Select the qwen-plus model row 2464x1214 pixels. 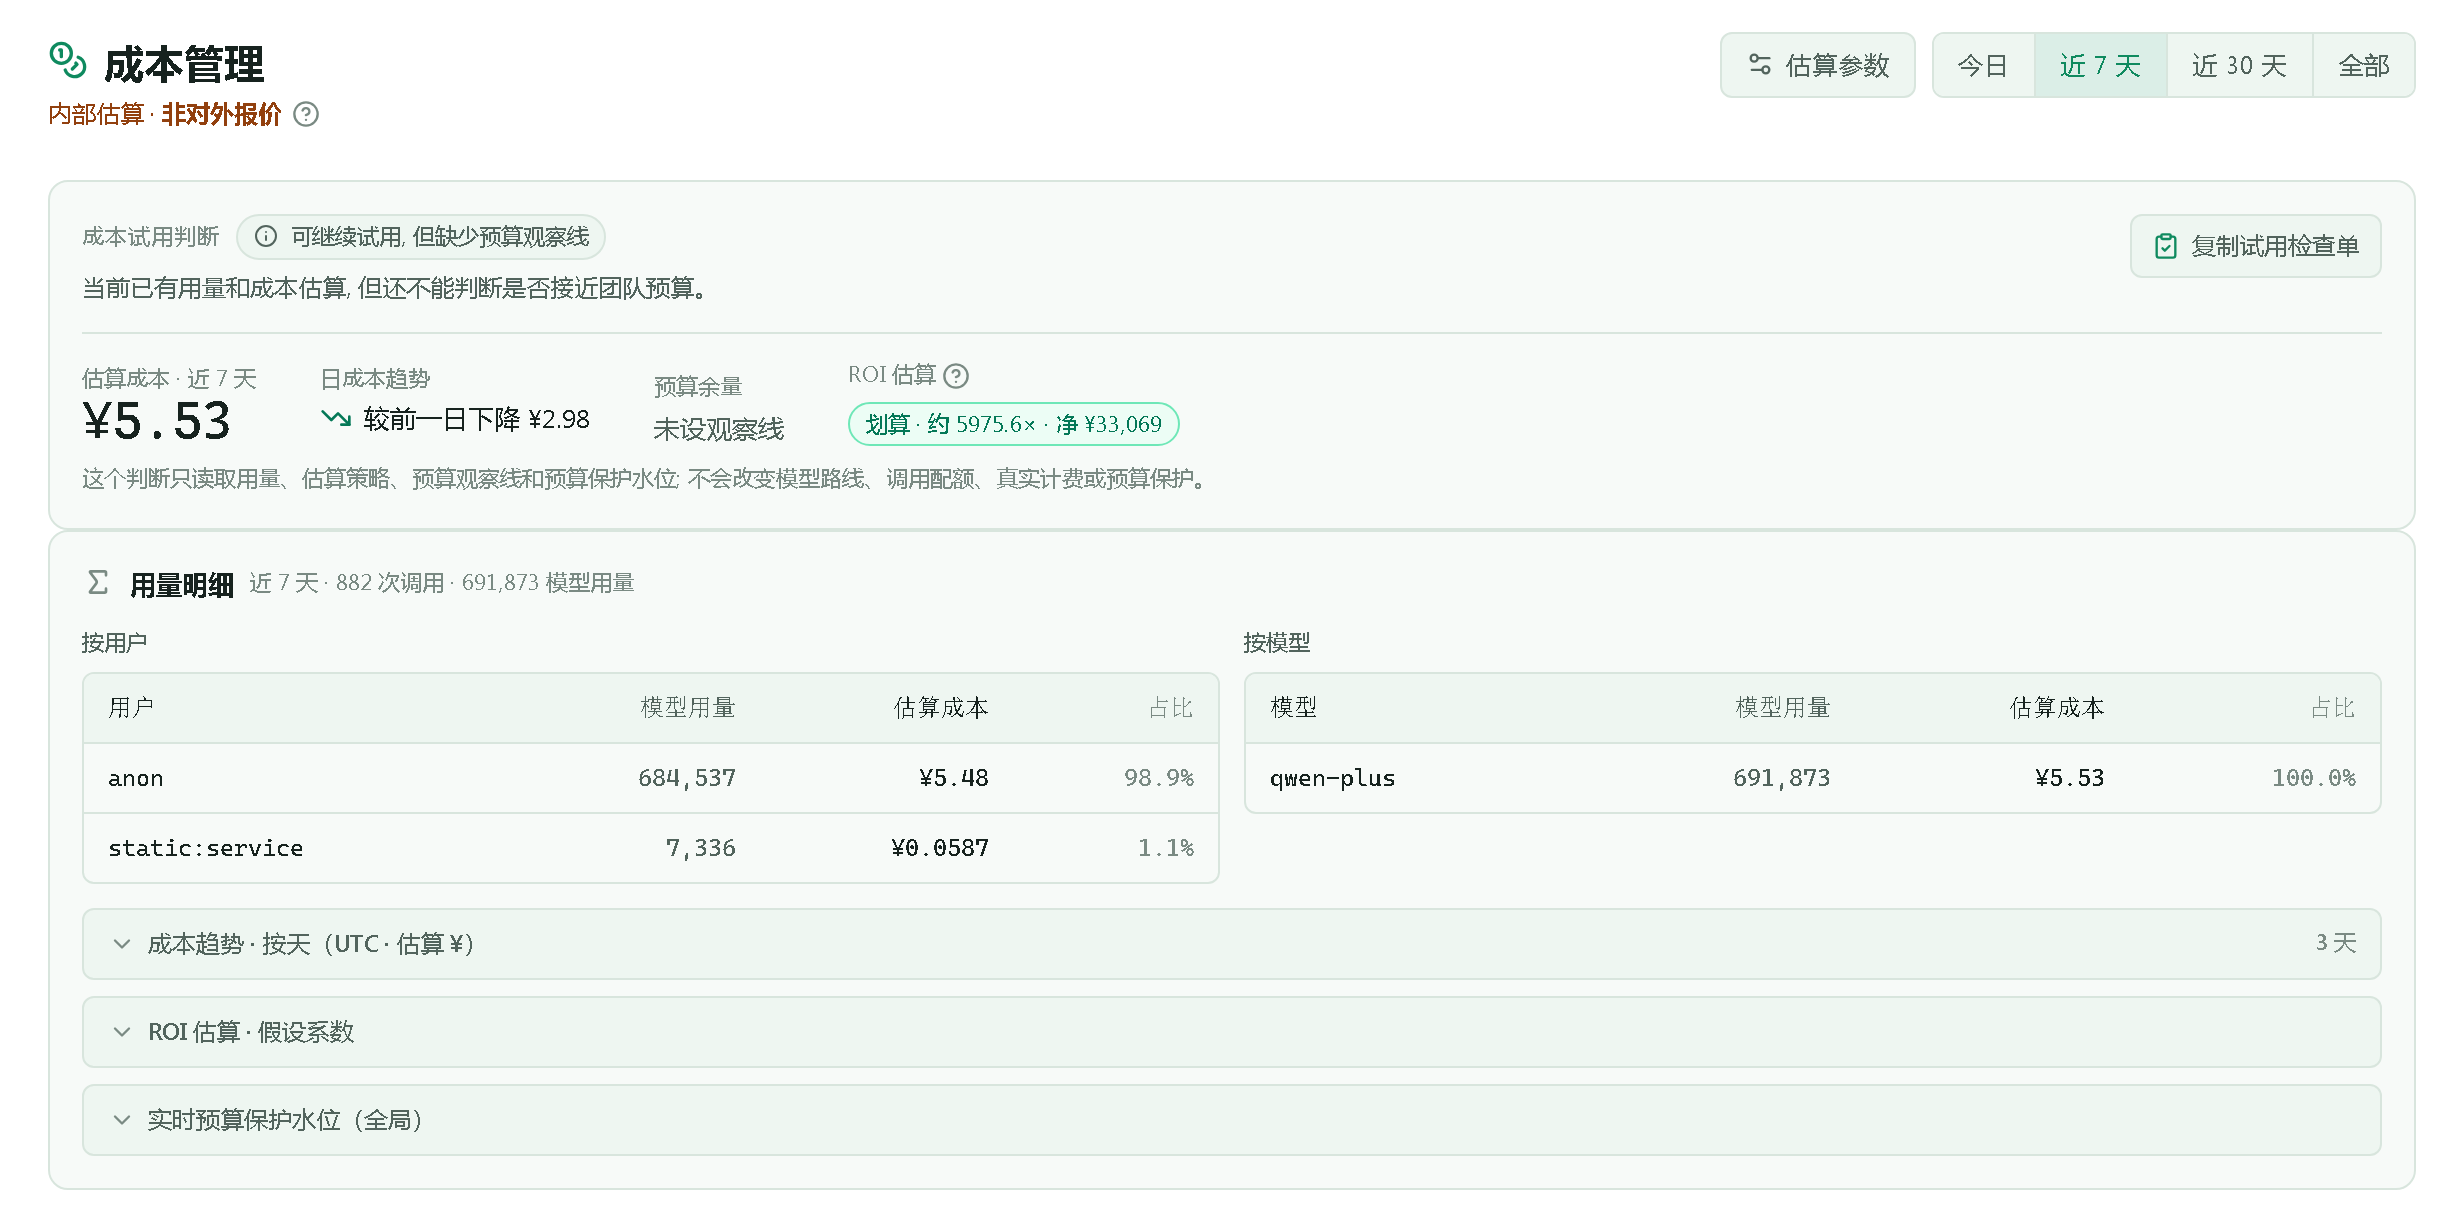tap(1812, 778)
